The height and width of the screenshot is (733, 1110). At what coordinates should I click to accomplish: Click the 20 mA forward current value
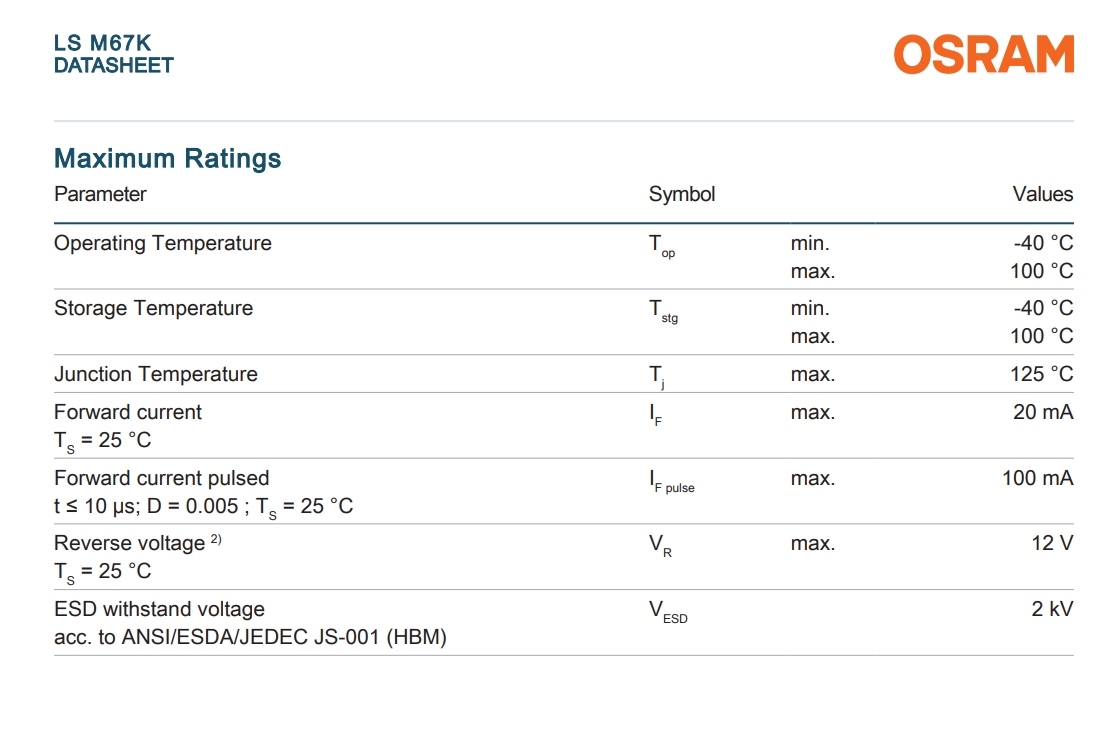click(1043, 411)
